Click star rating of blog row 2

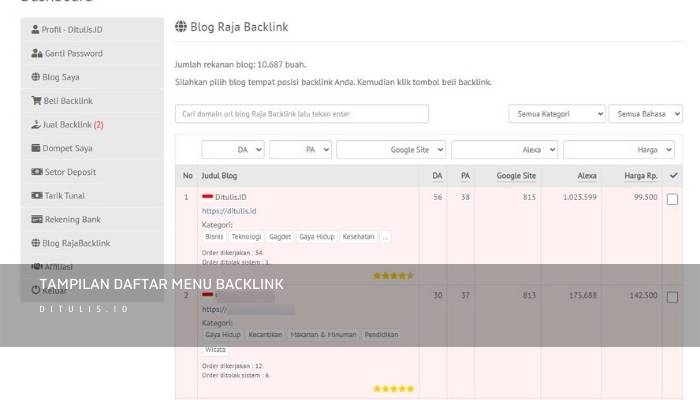click(394, 389)
